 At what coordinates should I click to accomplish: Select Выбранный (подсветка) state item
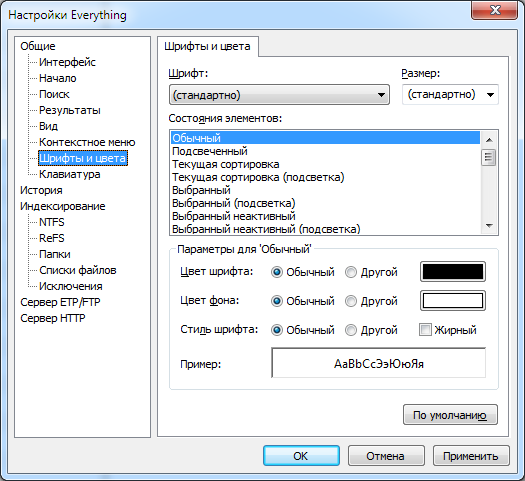[325, 203]
